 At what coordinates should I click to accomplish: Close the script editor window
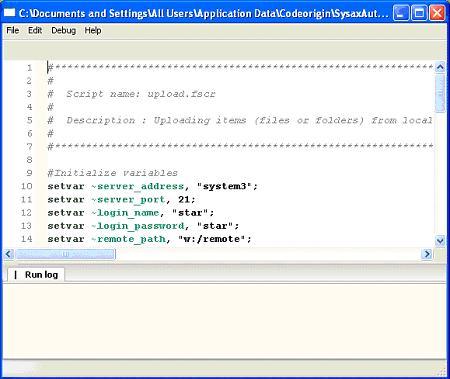coord(437,13)
